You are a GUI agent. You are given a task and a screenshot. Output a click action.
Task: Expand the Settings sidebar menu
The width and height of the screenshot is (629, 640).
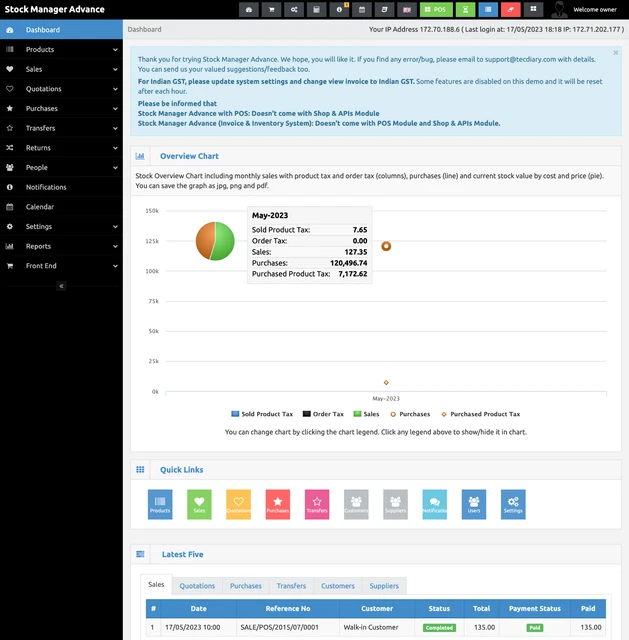click(x=61, y=226)
